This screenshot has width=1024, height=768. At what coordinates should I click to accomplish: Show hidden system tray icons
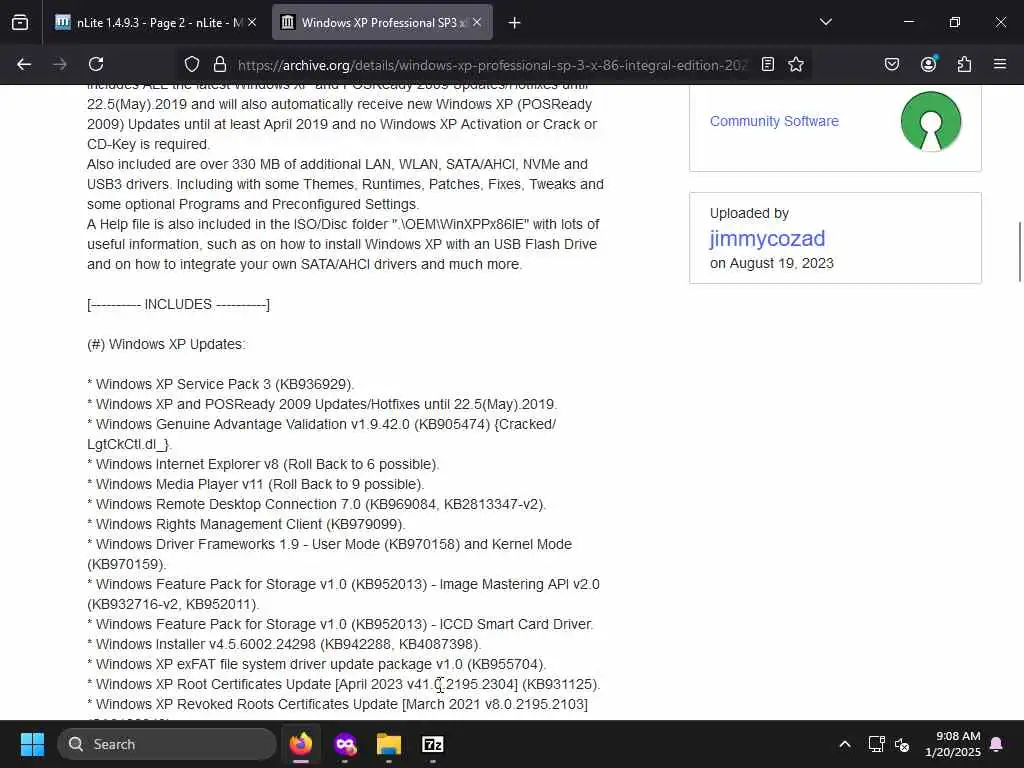pos(844,744)
